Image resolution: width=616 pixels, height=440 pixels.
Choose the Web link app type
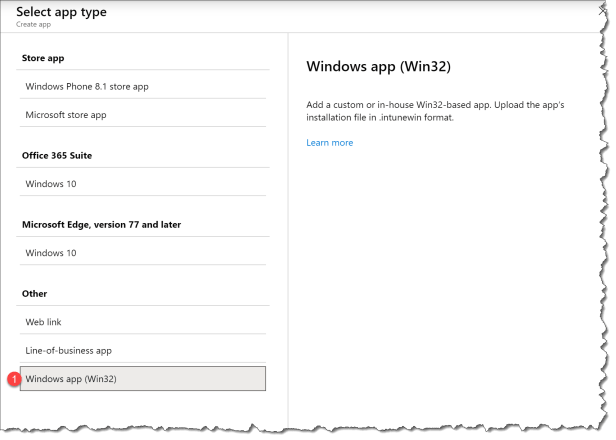click(143, 322)
